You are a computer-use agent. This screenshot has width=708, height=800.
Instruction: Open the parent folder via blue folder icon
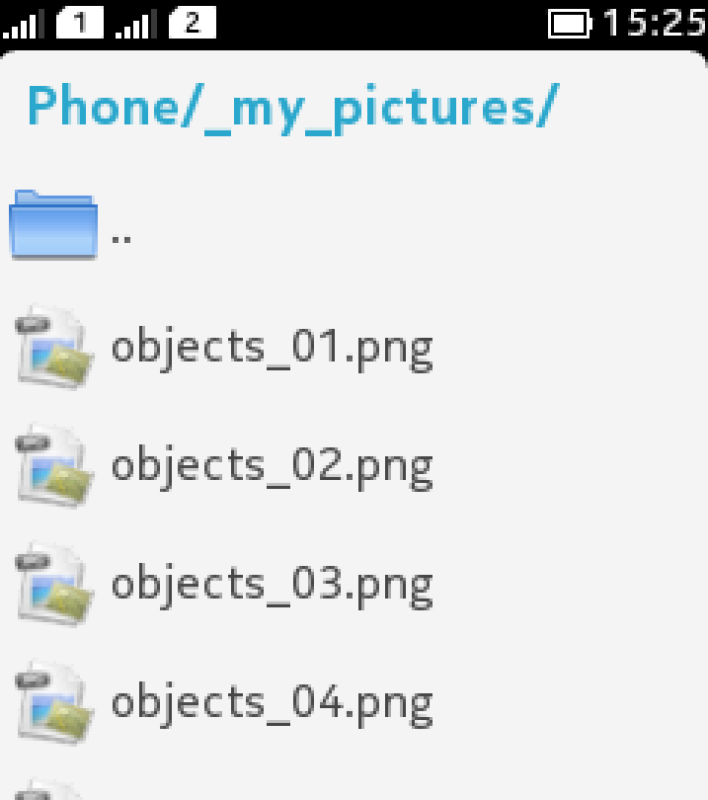pyautogui.click(x=54, y=225)
